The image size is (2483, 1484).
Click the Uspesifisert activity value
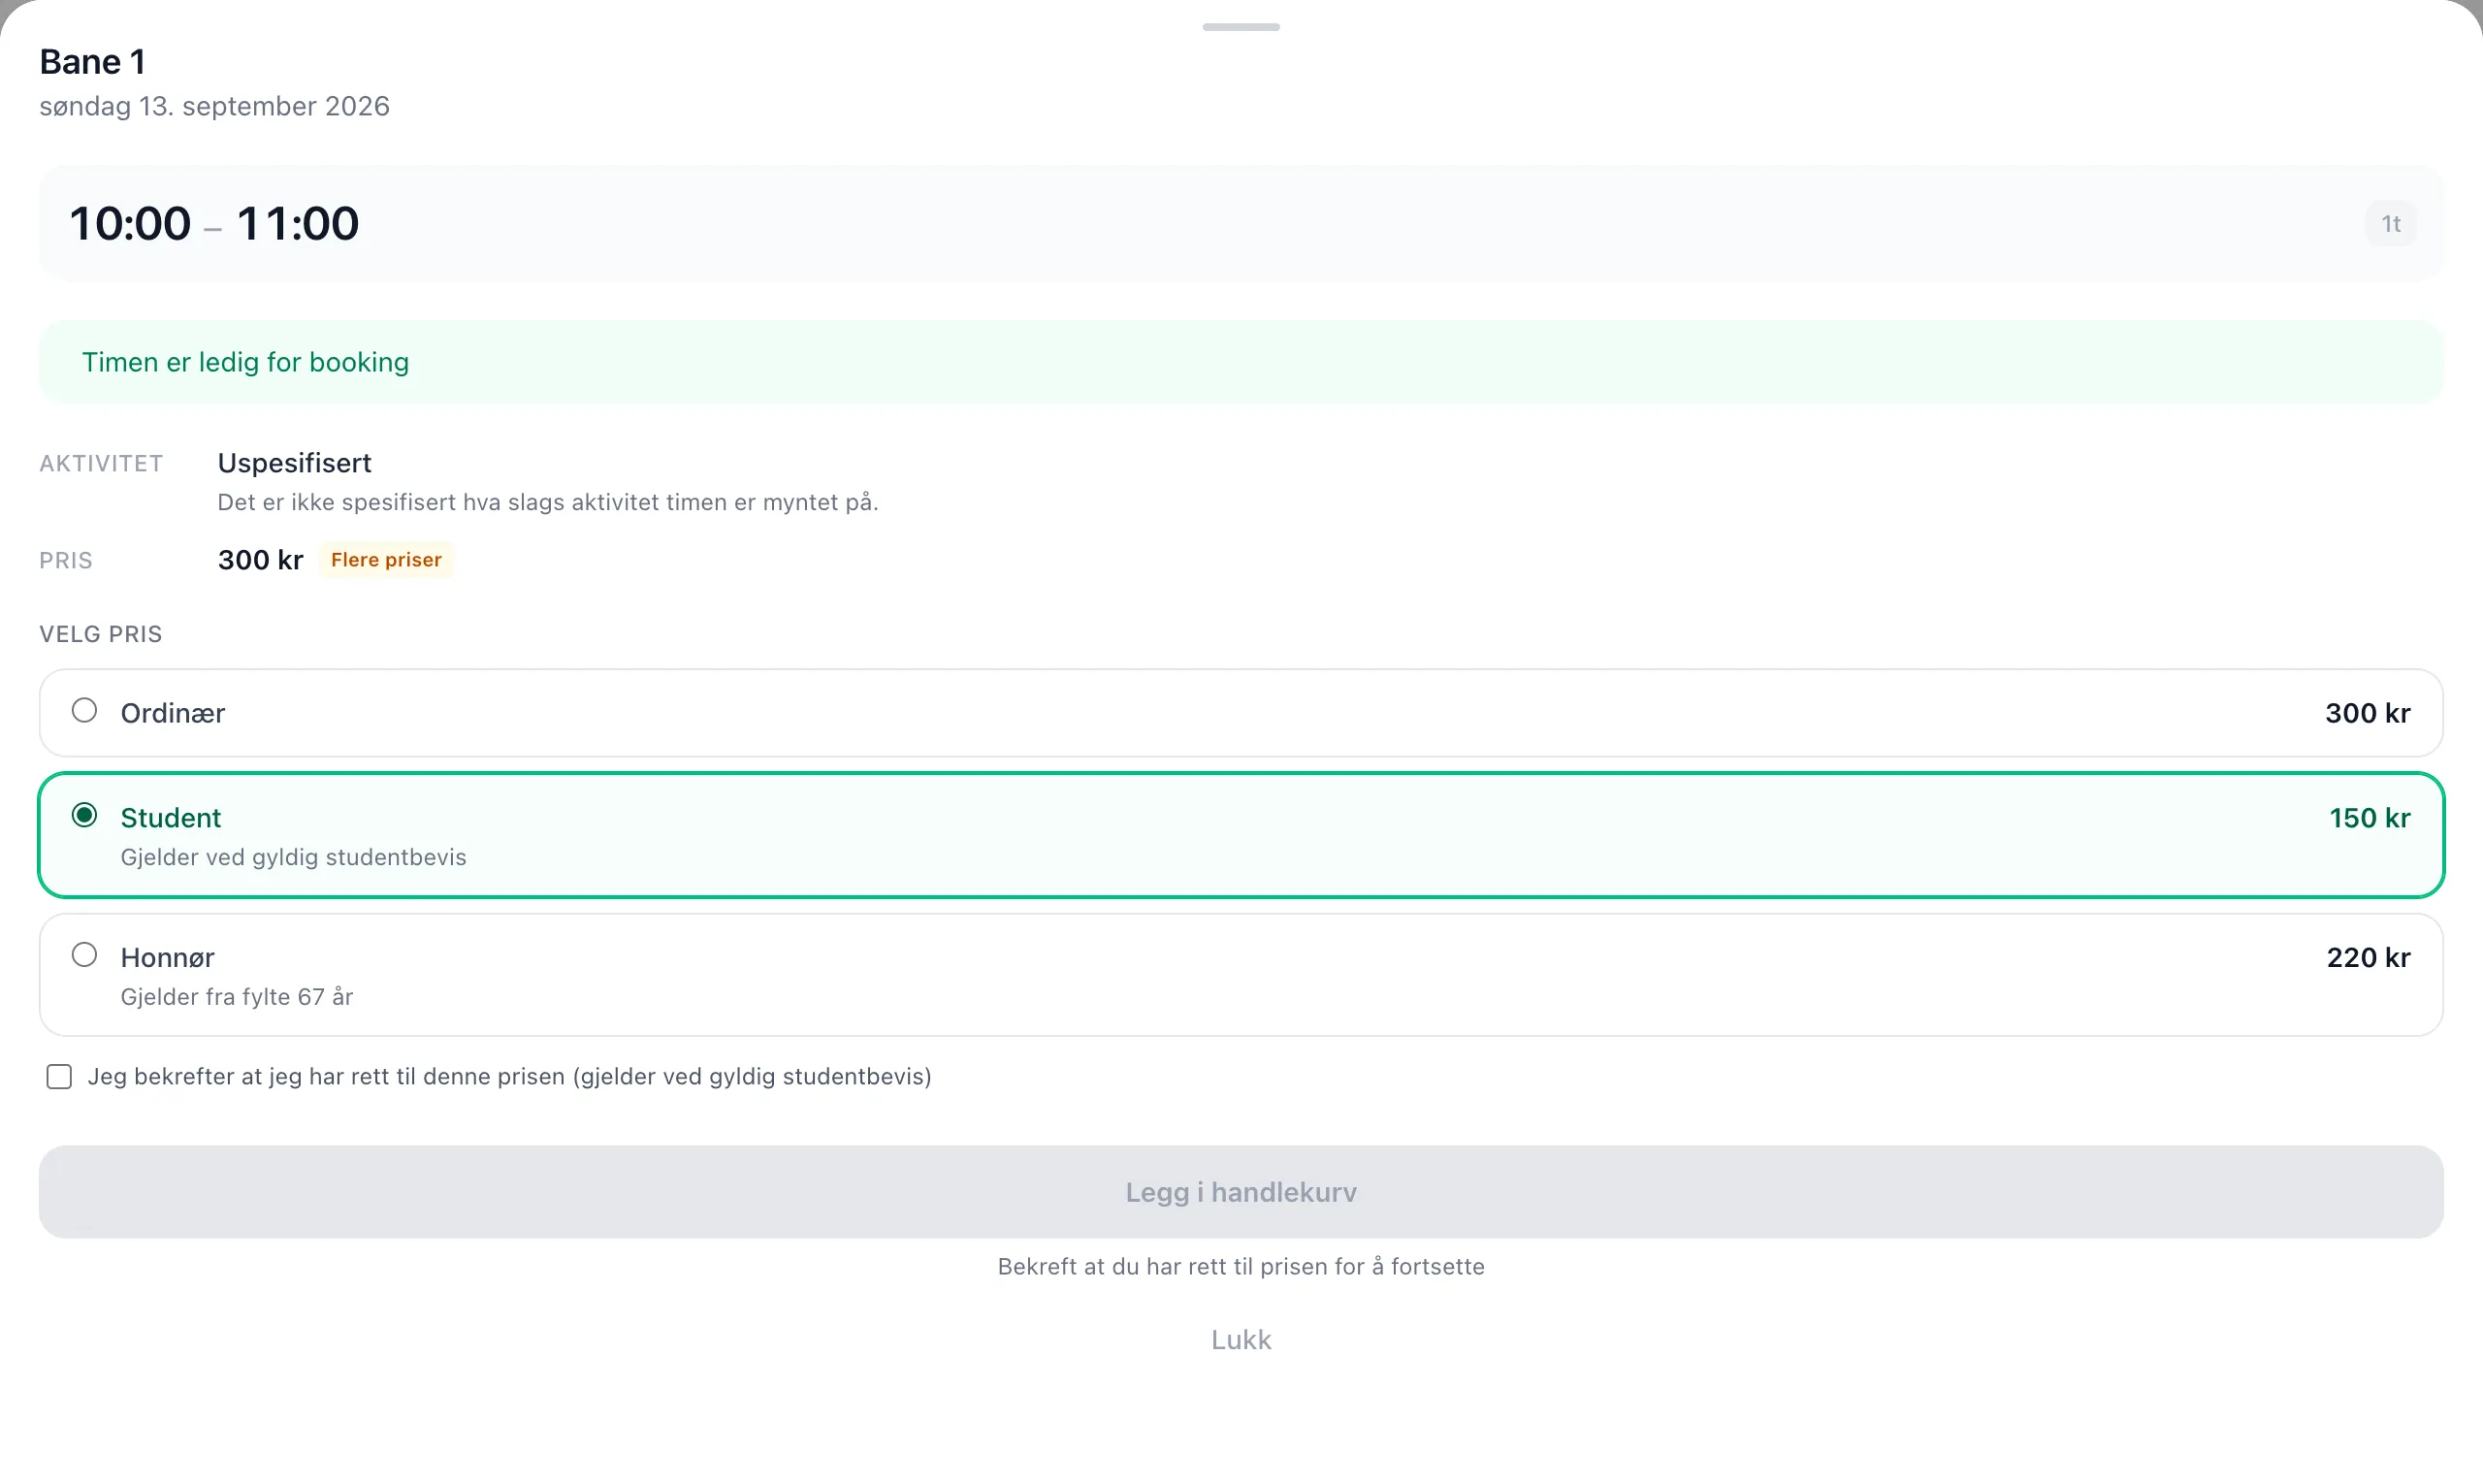tap(294, 463)
